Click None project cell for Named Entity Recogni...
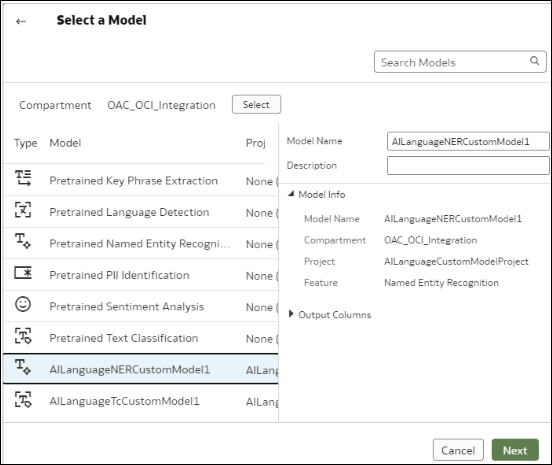552x465 pixels. click(x=262, y=244)
